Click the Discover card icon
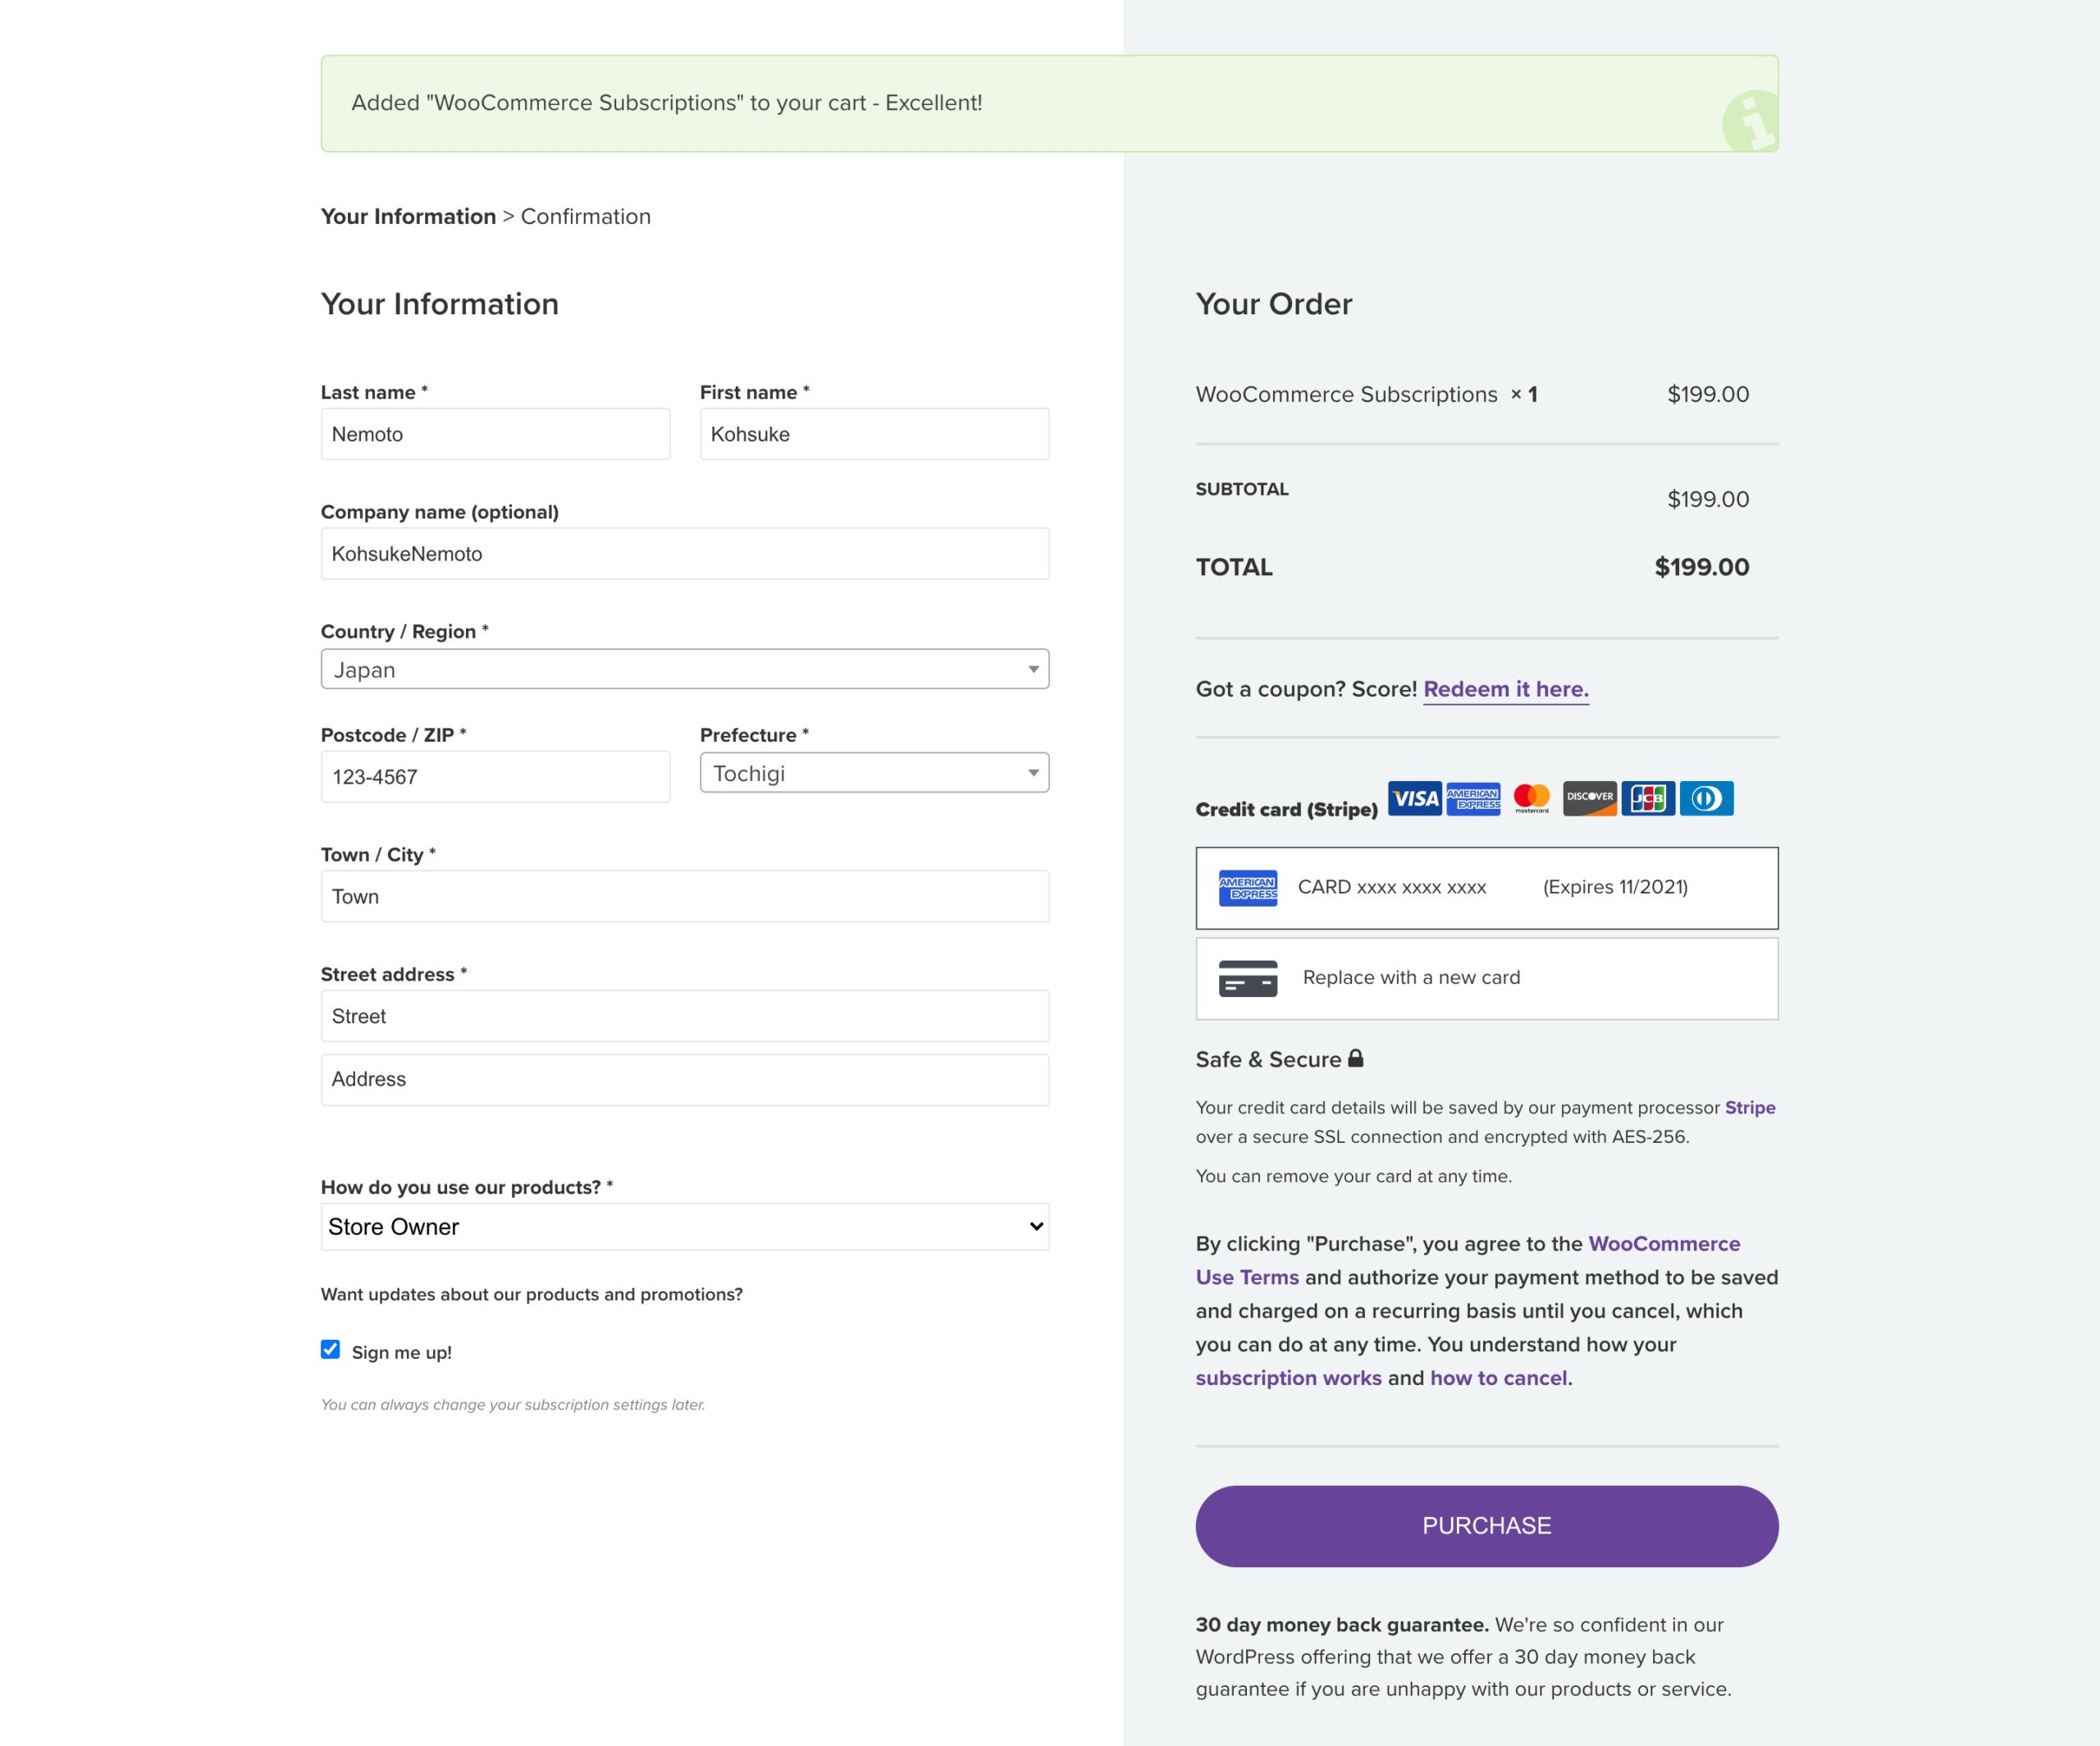Viewport: 2100px width, 1746px height. coord(1589,798)
